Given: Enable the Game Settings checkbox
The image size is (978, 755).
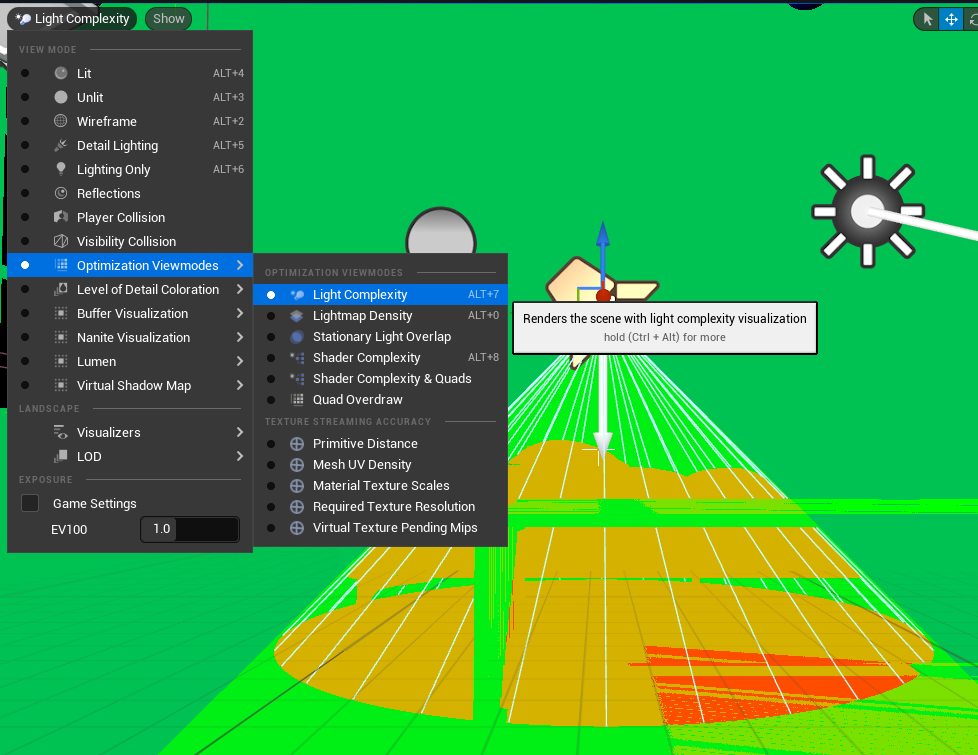Looking at the screenshot, I should coord(30,503).
